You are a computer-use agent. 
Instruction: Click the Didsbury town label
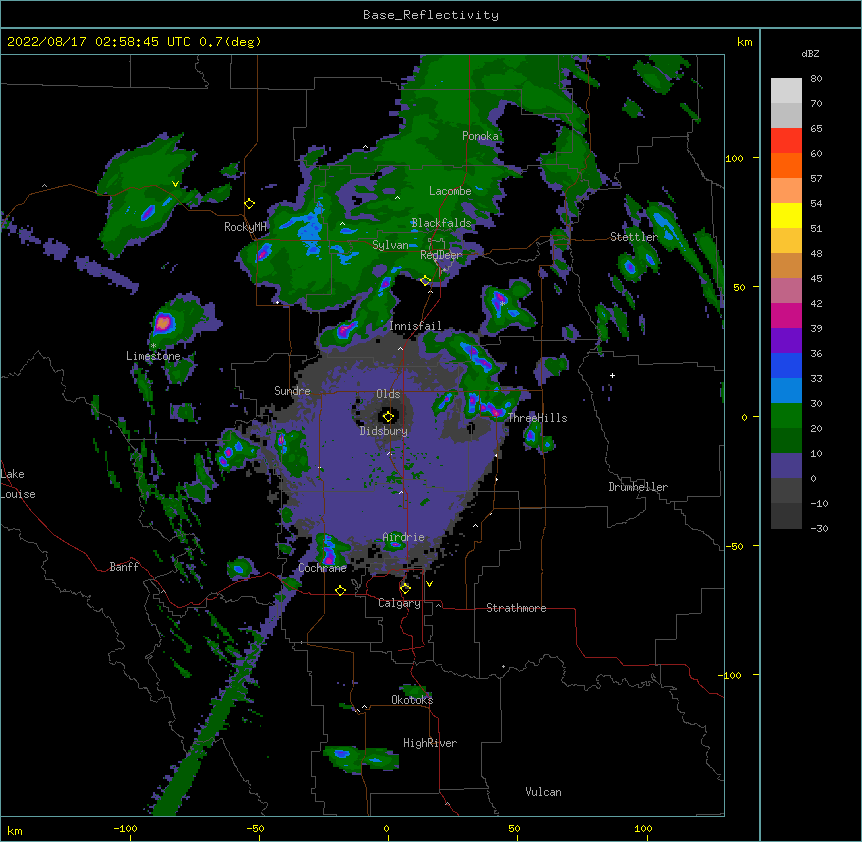coord(384,431)
